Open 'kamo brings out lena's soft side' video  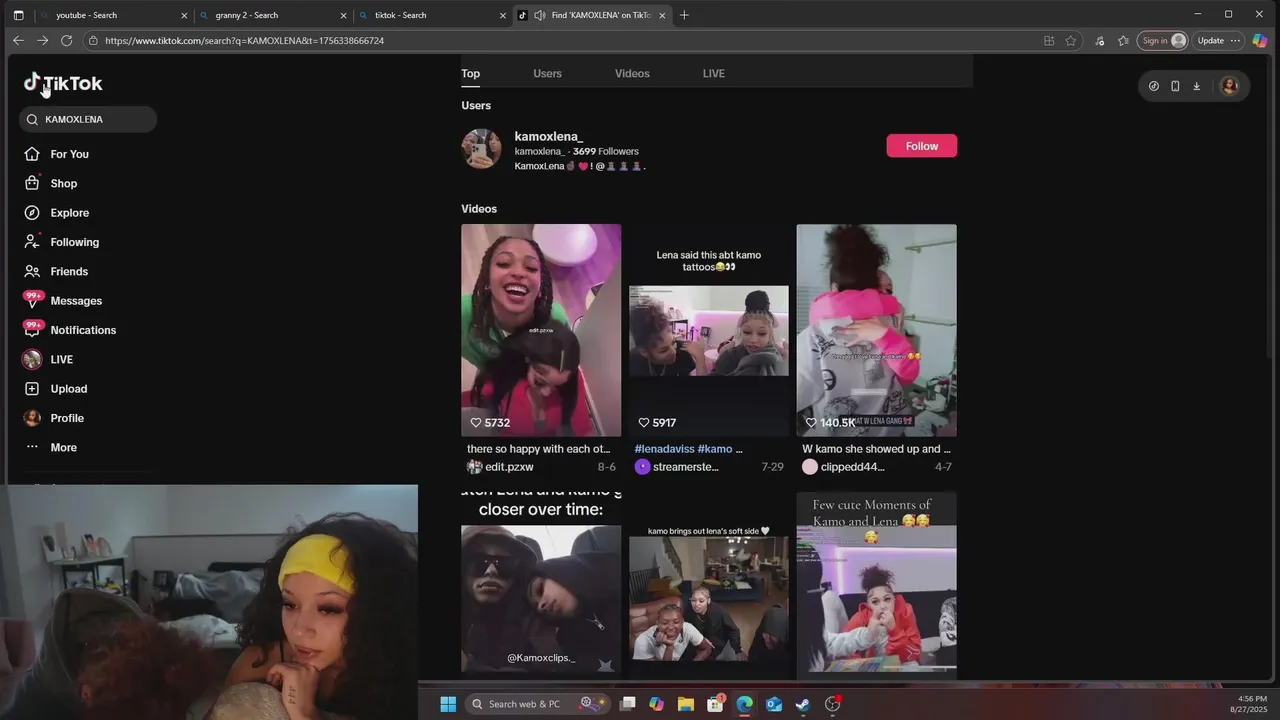point(709,583)
